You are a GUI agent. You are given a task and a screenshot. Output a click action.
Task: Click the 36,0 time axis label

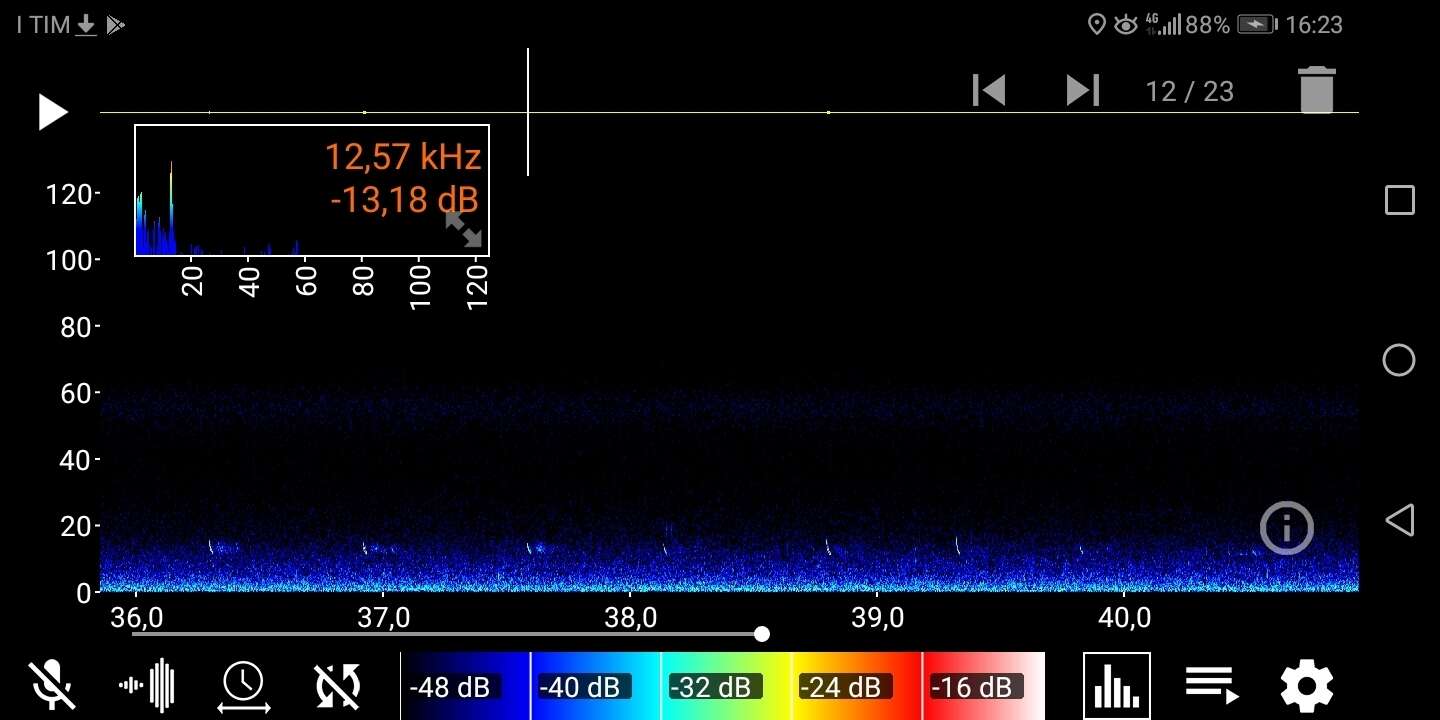pyautogui.click(x=137, y=617)
